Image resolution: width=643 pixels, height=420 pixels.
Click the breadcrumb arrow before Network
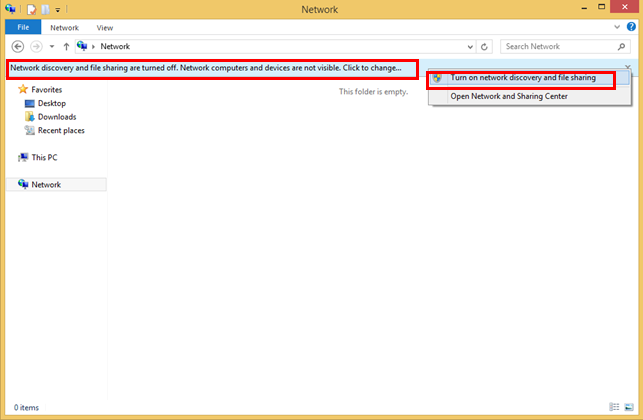(93, 47)
